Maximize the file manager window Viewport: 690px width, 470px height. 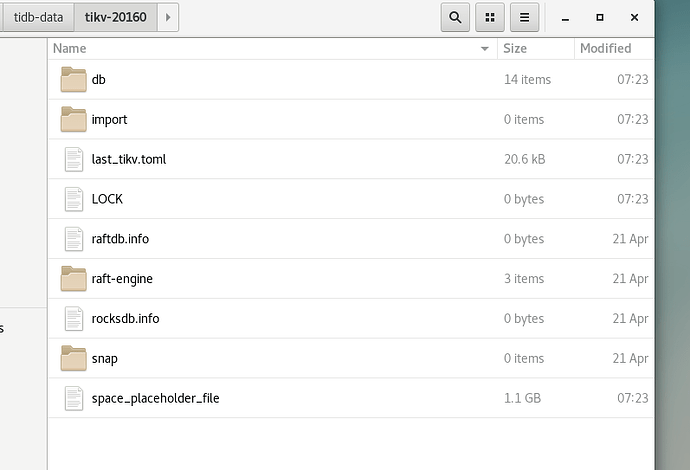(x=600, y=18)
